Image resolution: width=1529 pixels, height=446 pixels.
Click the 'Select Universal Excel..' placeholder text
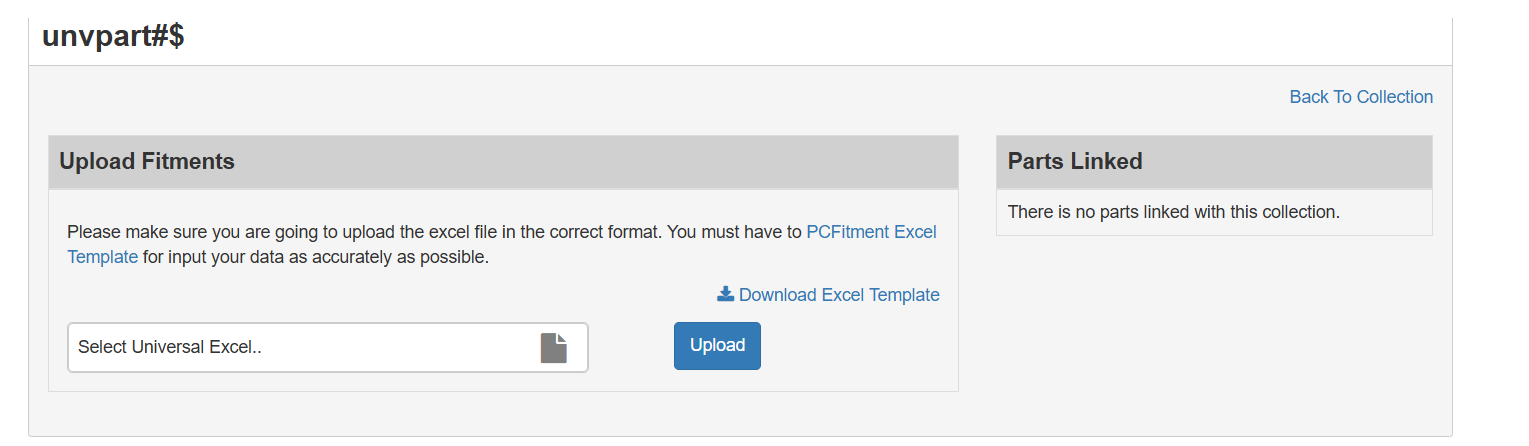pyautogui.click(x=169, y=348)
